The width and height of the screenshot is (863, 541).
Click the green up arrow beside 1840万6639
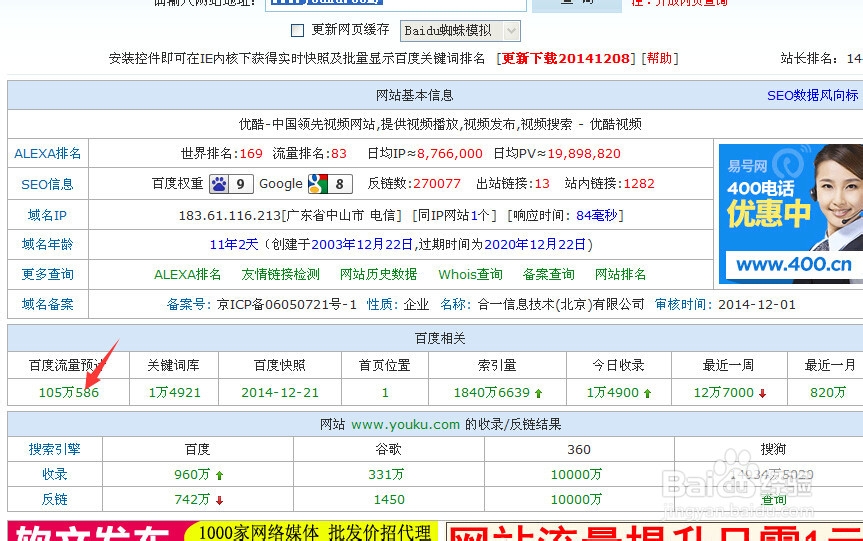pos(538,394)
